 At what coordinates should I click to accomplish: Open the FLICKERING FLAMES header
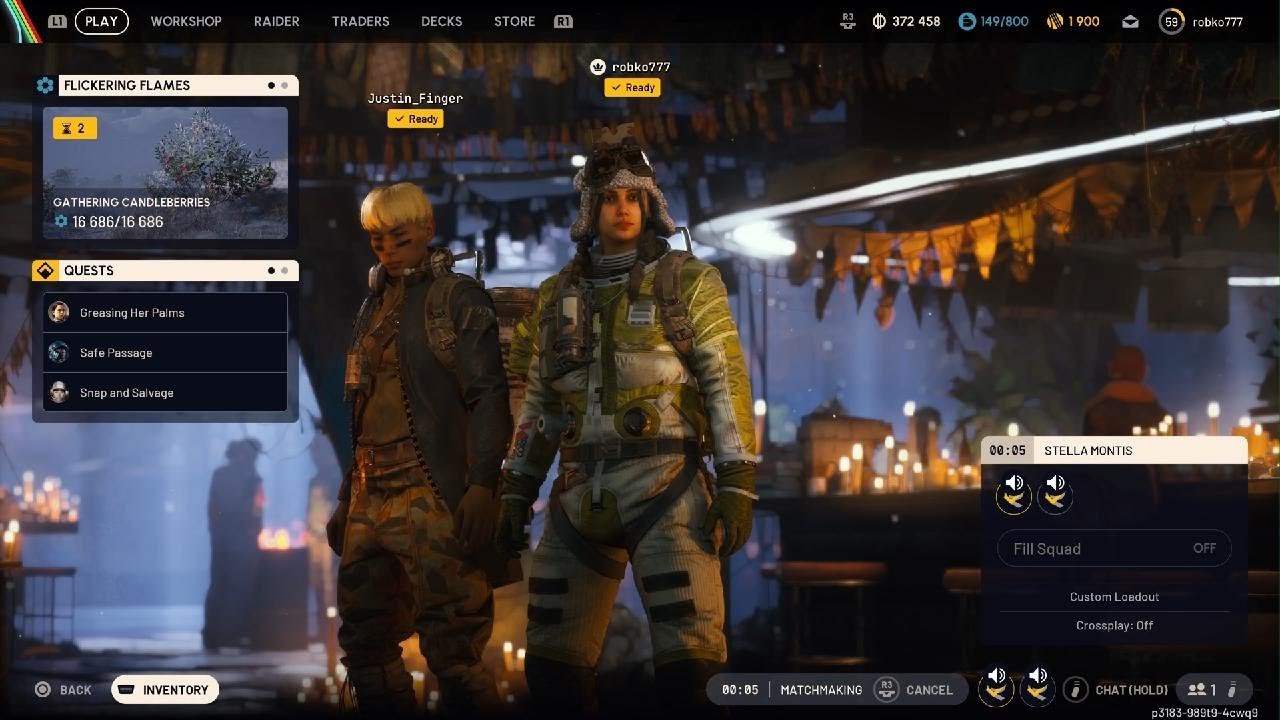click(x=178, y=86)
